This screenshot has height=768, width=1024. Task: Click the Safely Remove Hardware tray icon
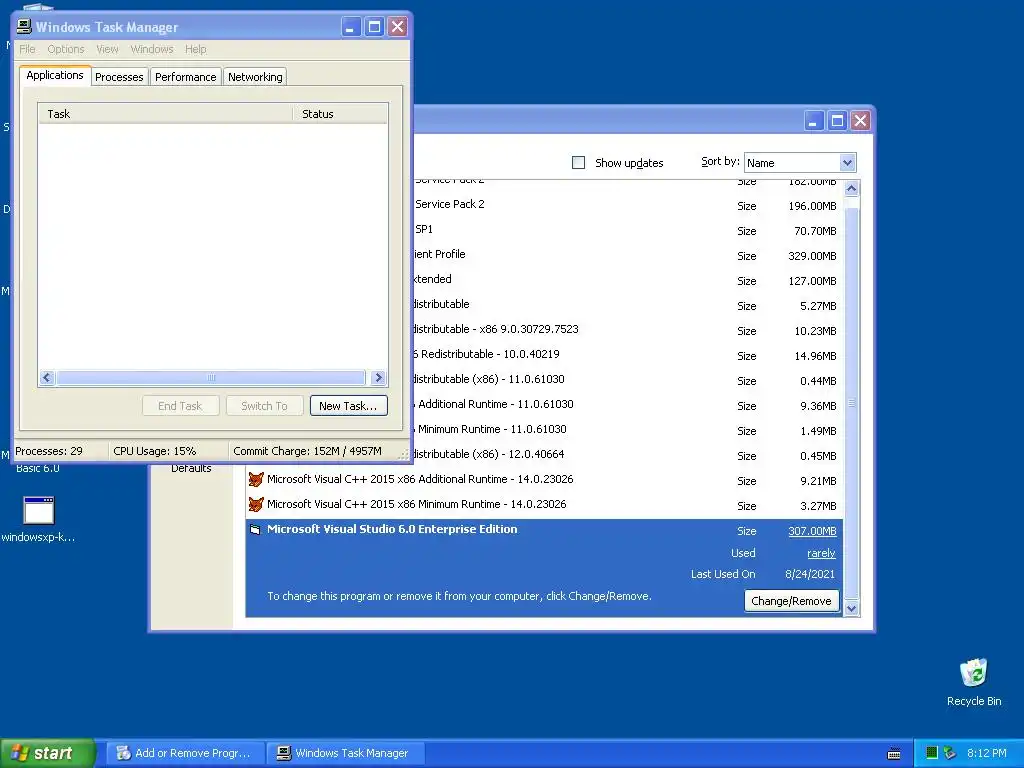[950, 753]
